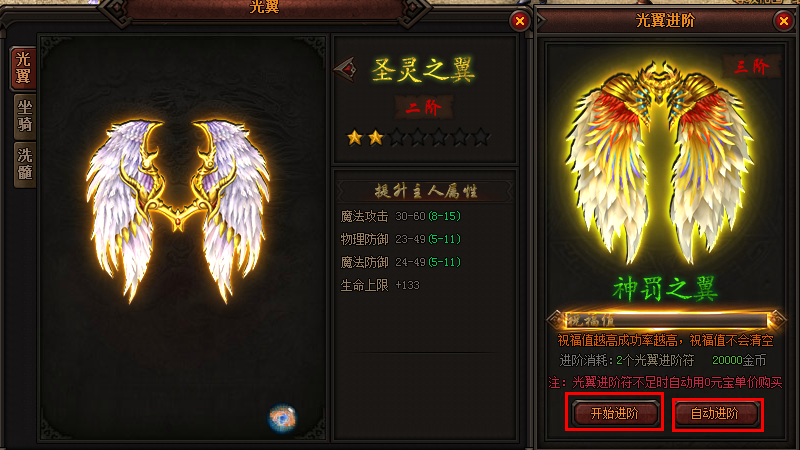Image resolution: width=800 pixels, height=450 pixels.
Task: Select the purple 圣灵之翼 wings image
Action: tap(178, 209)
